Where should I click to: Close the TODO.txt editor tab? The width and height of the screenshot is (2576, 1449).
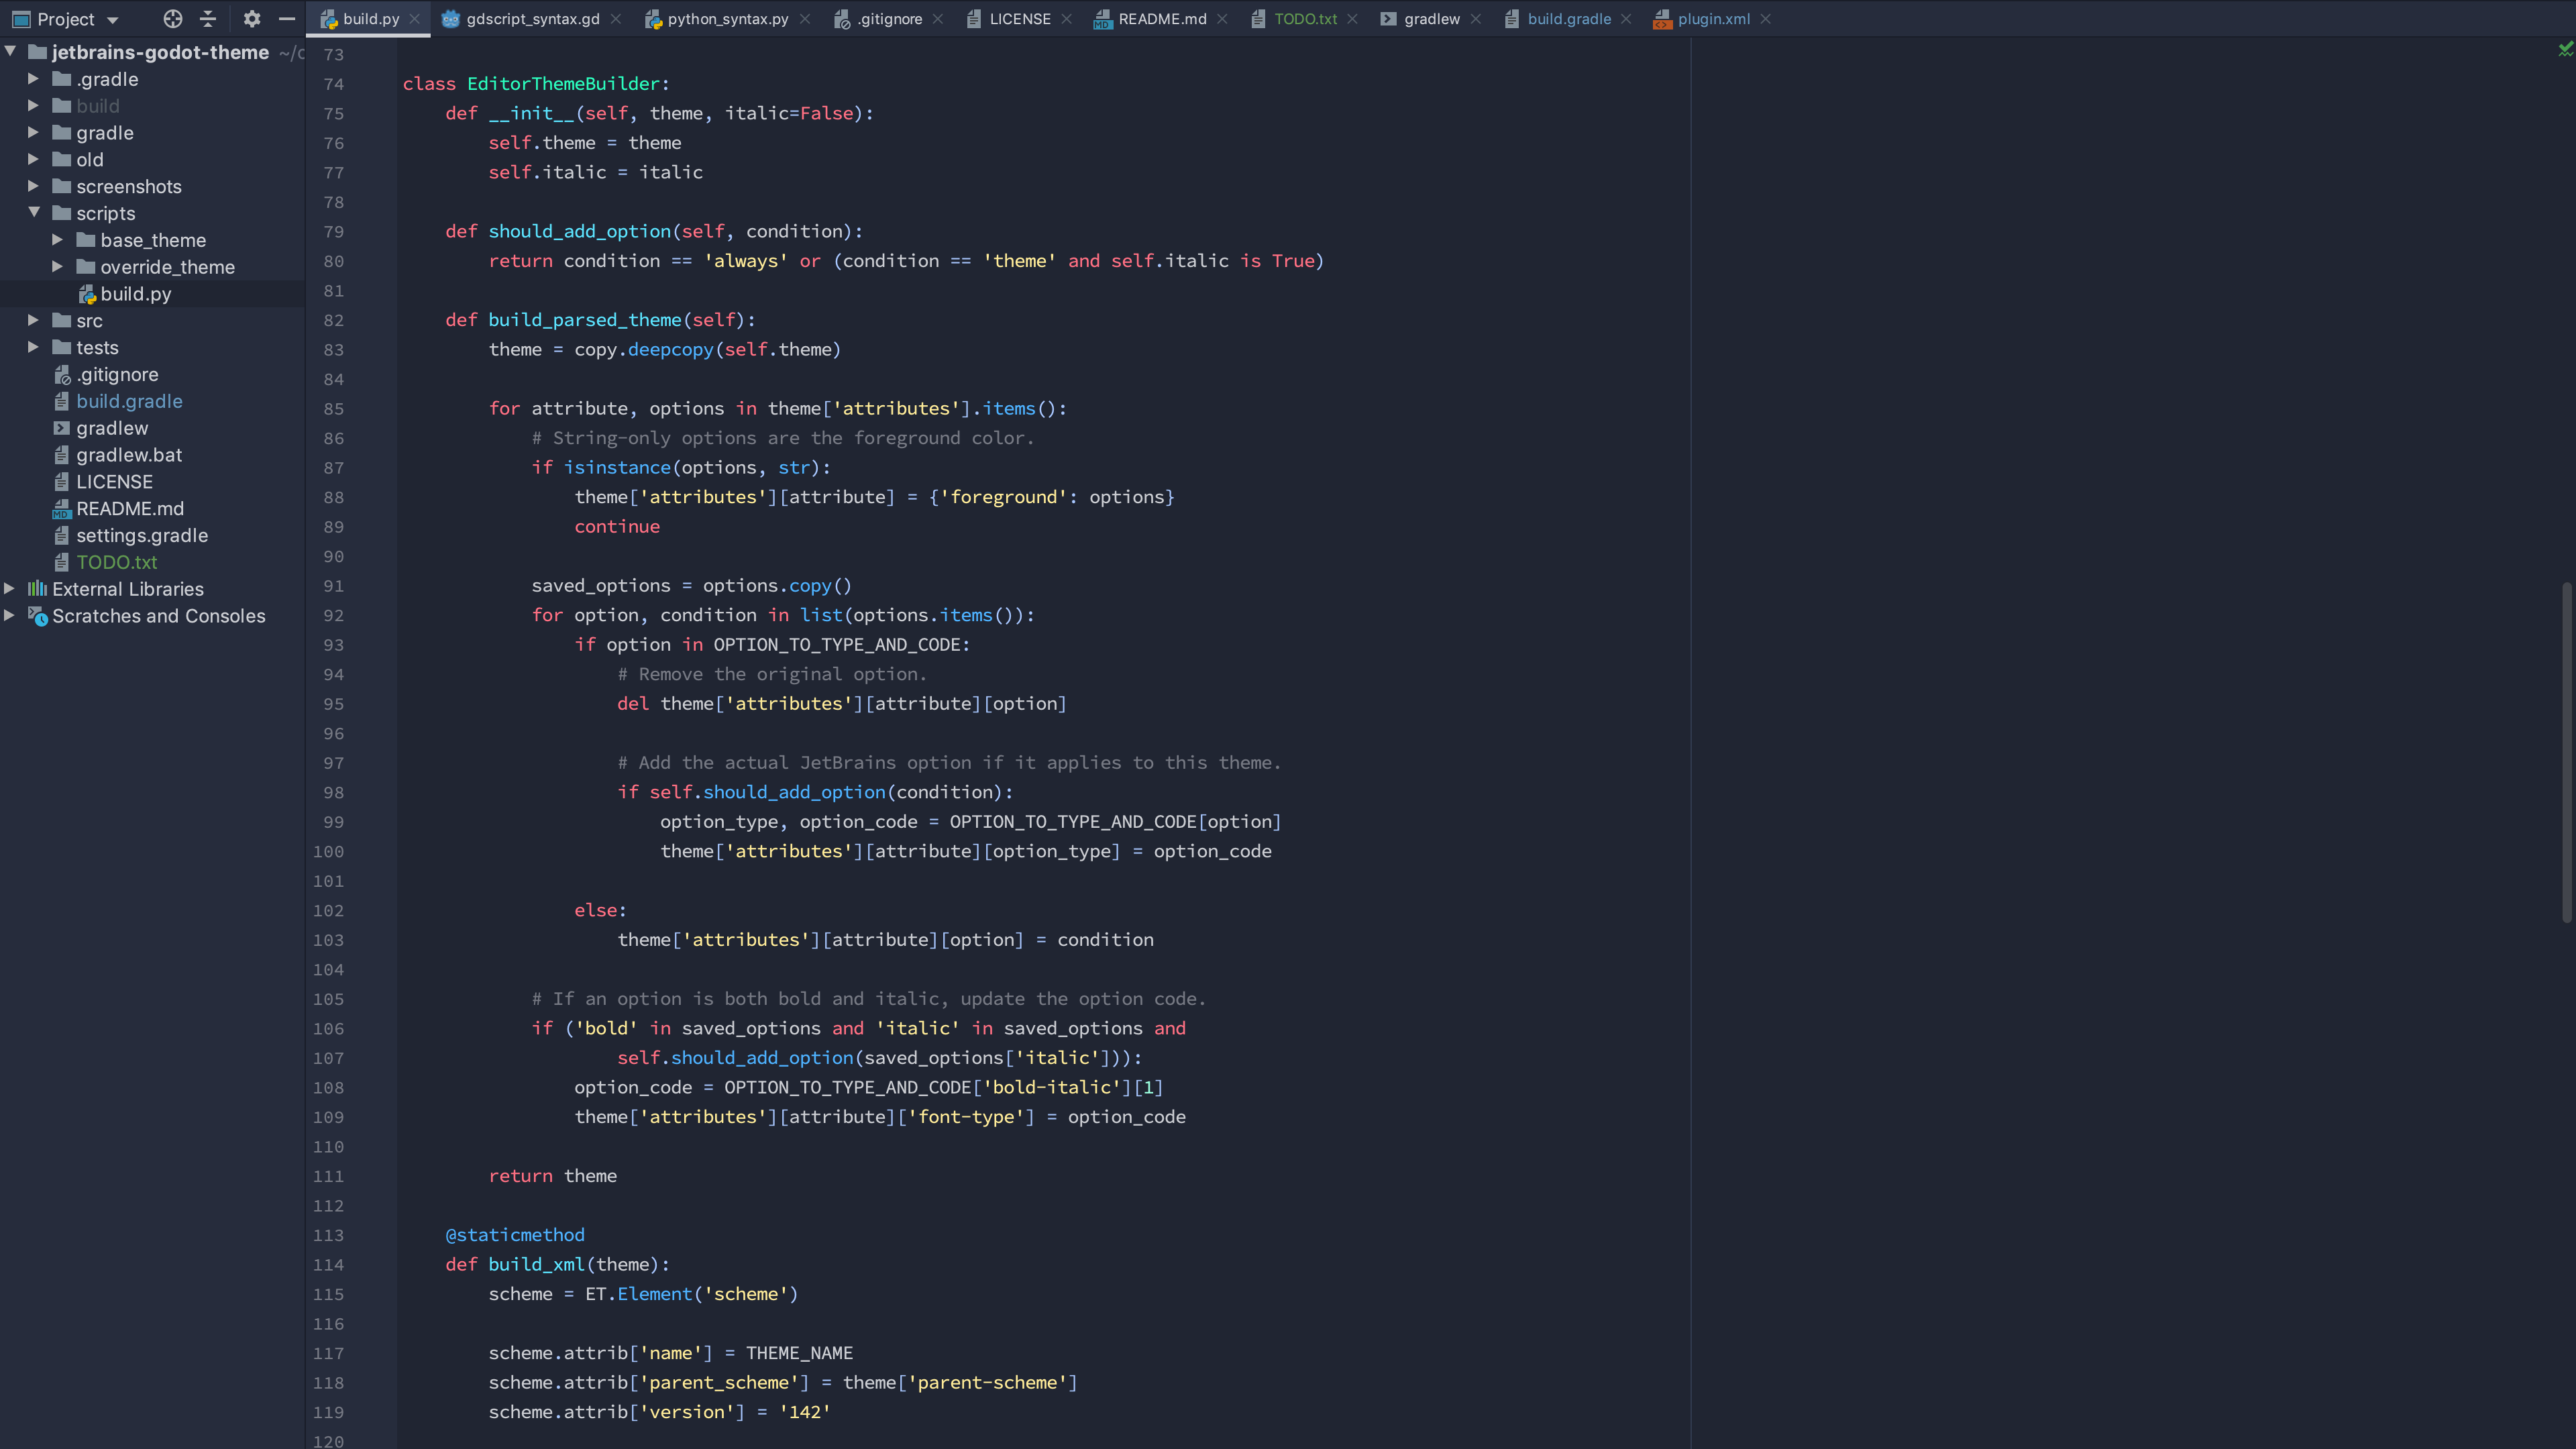click(x=1352, y=19)
